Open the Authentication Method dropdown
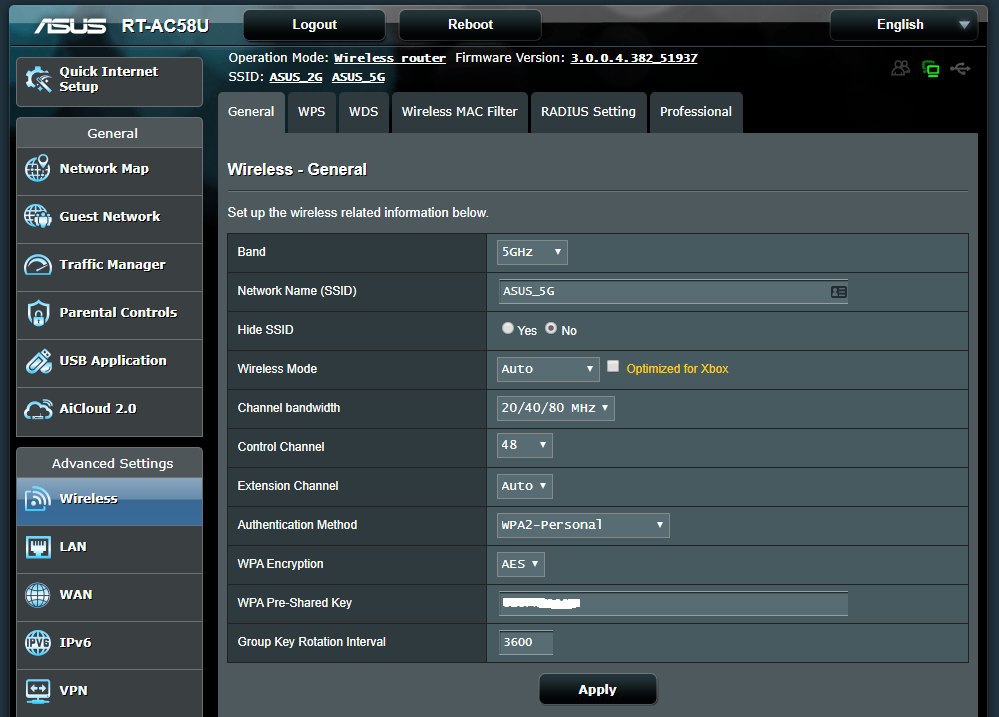 pos(583,525)
